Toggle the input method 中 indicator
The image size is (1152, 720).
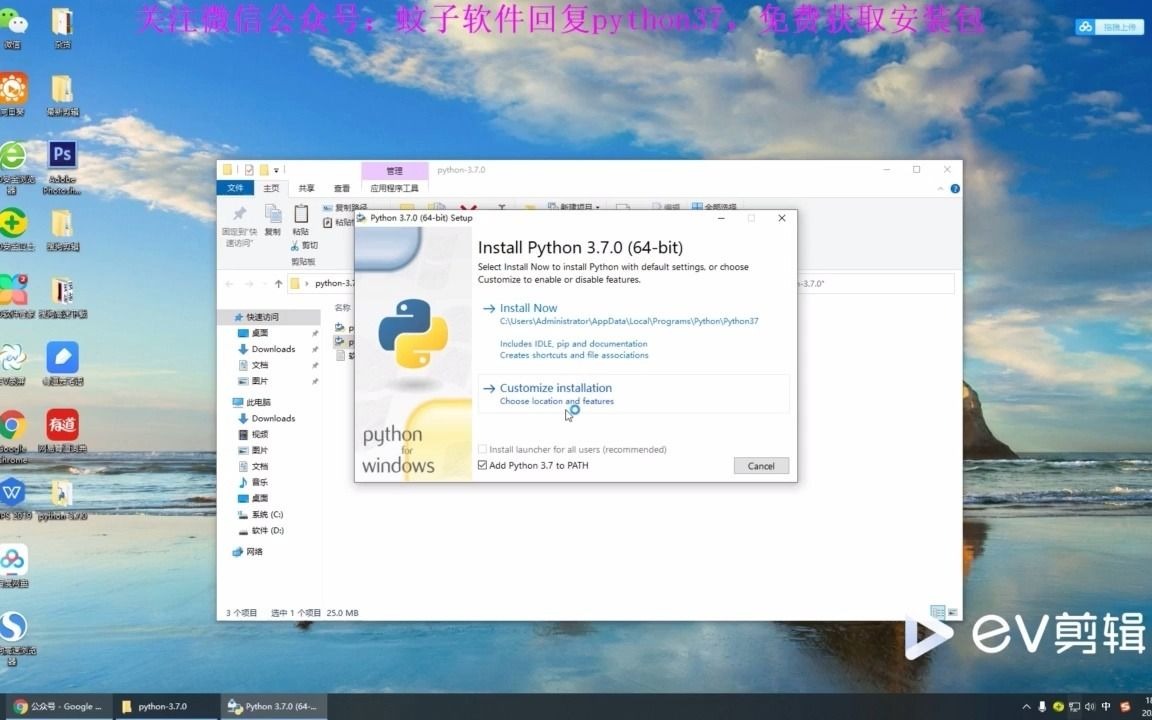point(1105,707)
